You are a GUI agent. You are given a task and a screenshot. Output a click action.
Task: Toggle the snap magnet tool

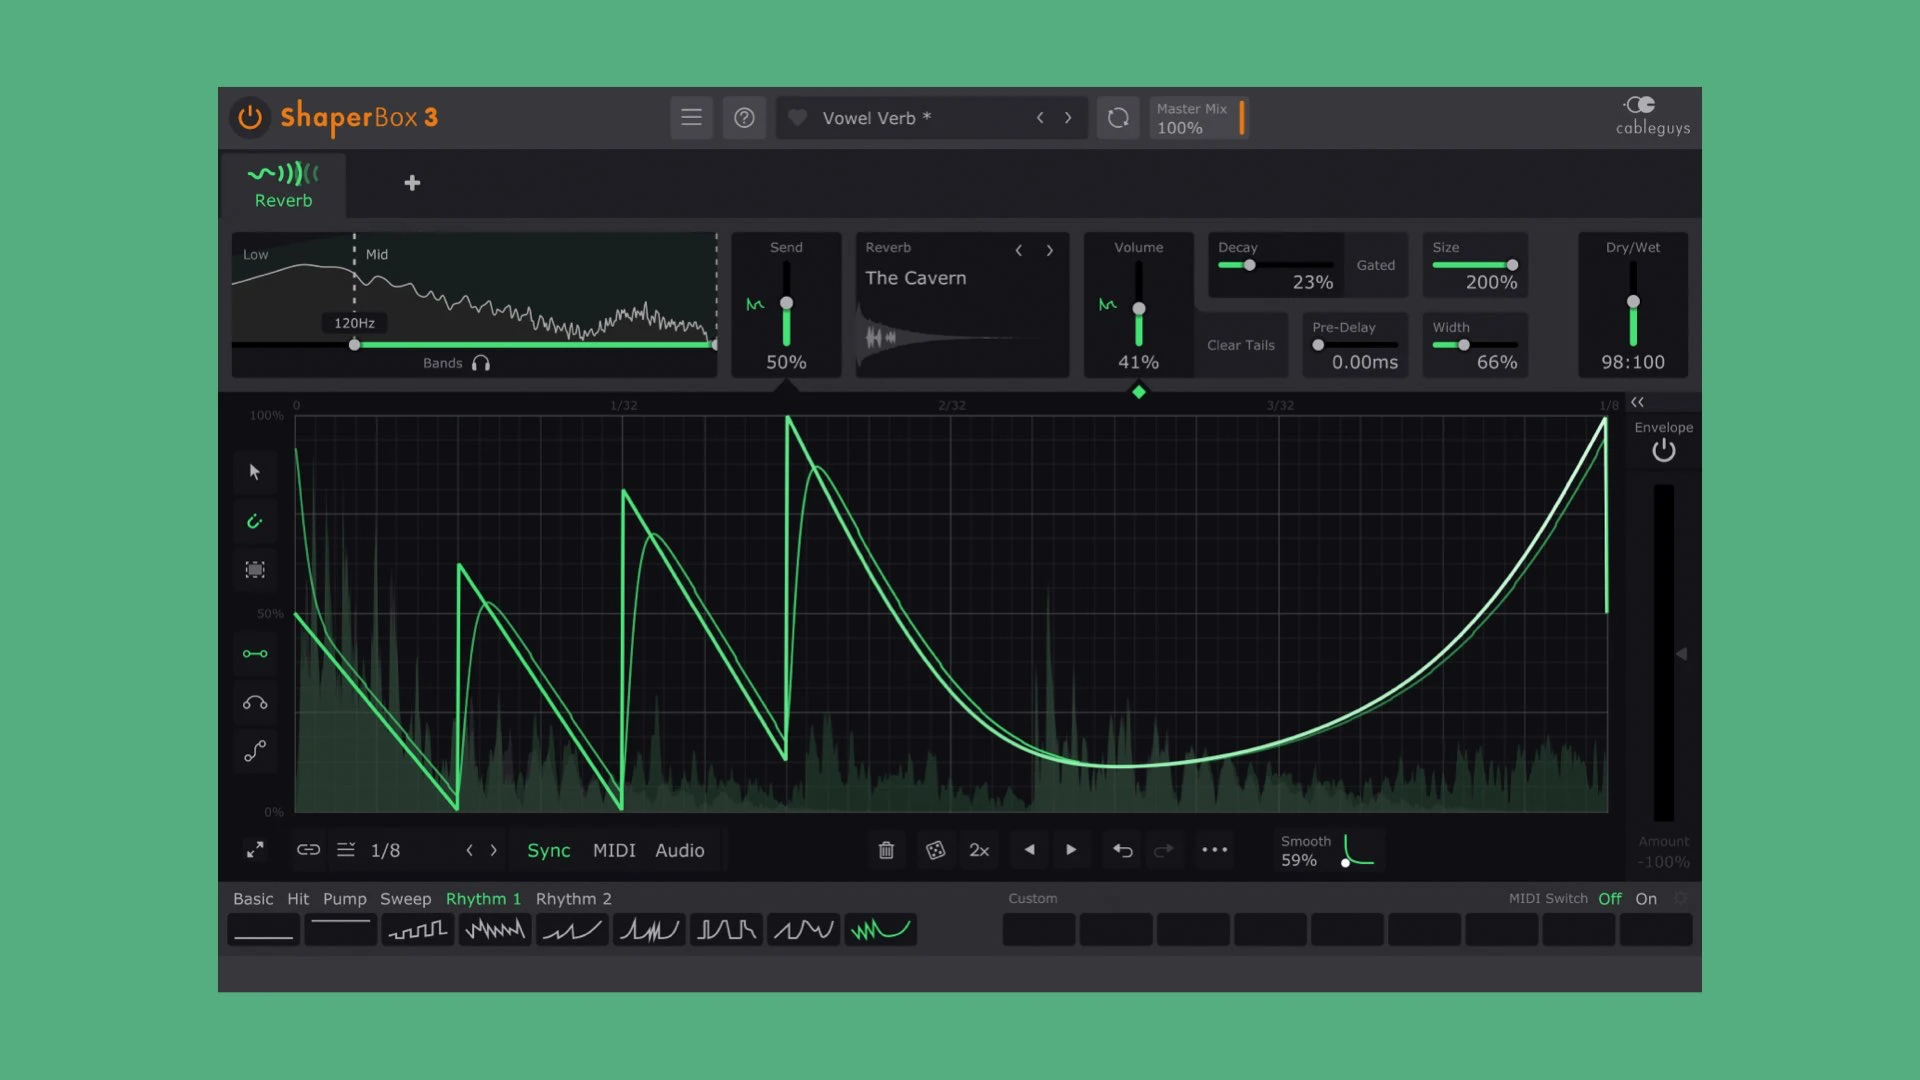pos(255,521)
